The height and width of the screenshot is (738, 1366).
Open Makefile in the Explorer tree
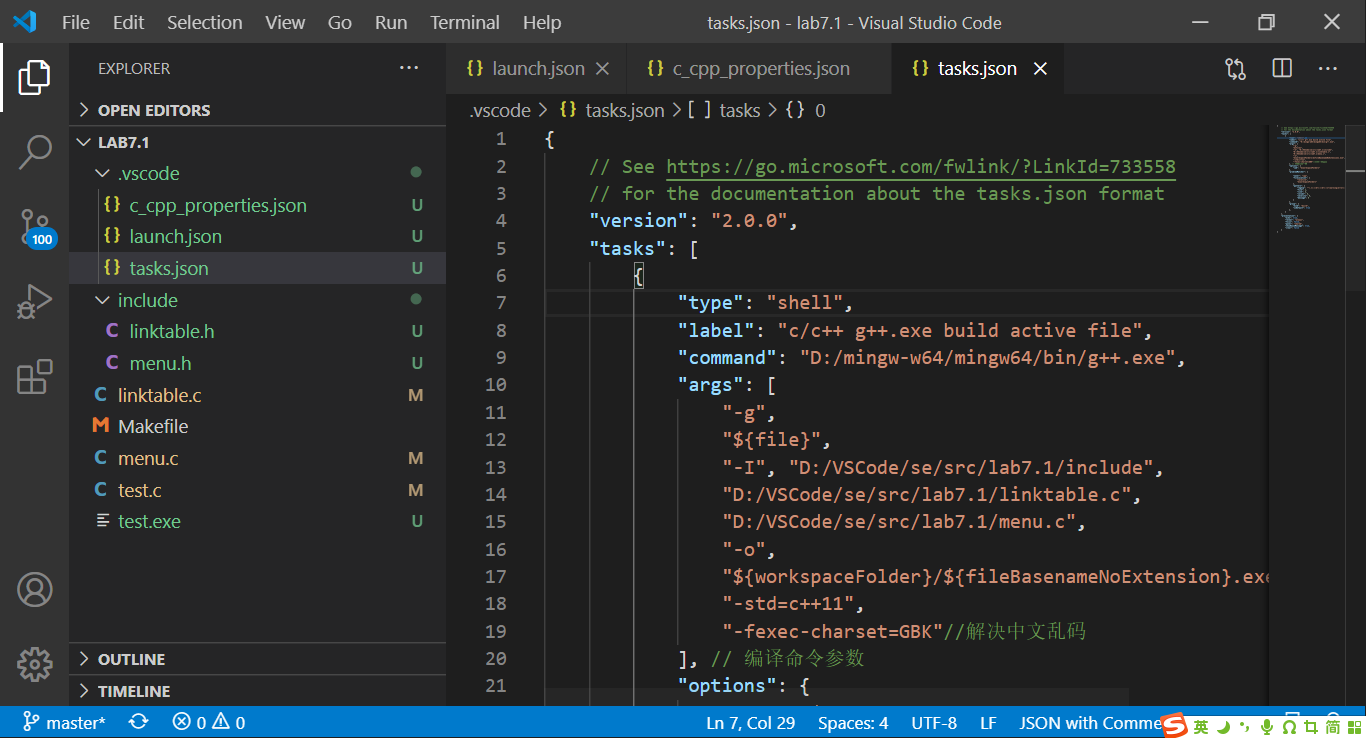click(x=258, y=426)
